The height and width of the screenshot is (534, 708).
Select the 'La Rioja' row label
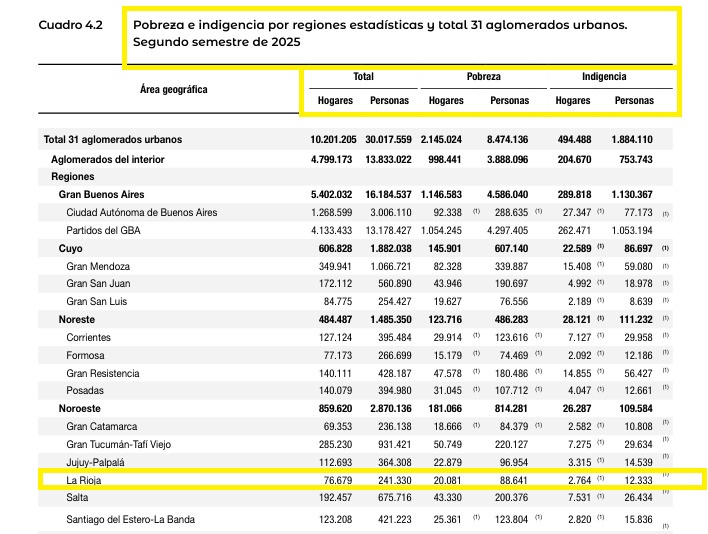coord(84,480)
